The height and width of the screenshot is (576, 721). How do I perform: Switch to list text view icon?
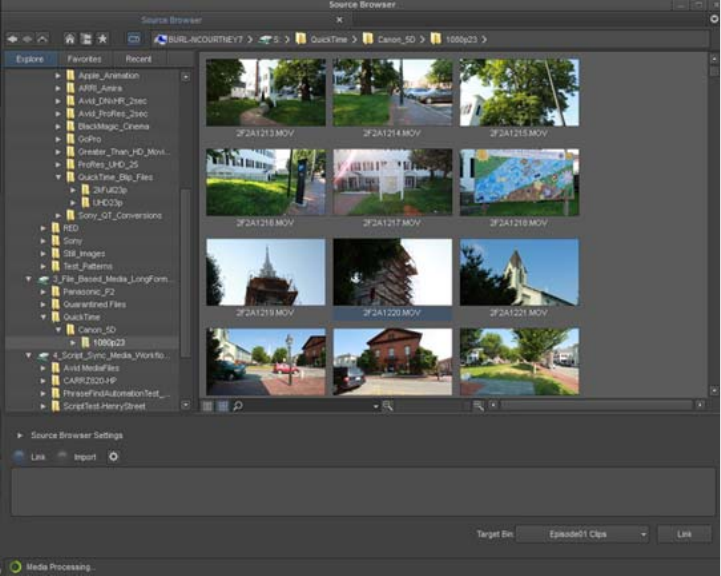coord(208,406)
